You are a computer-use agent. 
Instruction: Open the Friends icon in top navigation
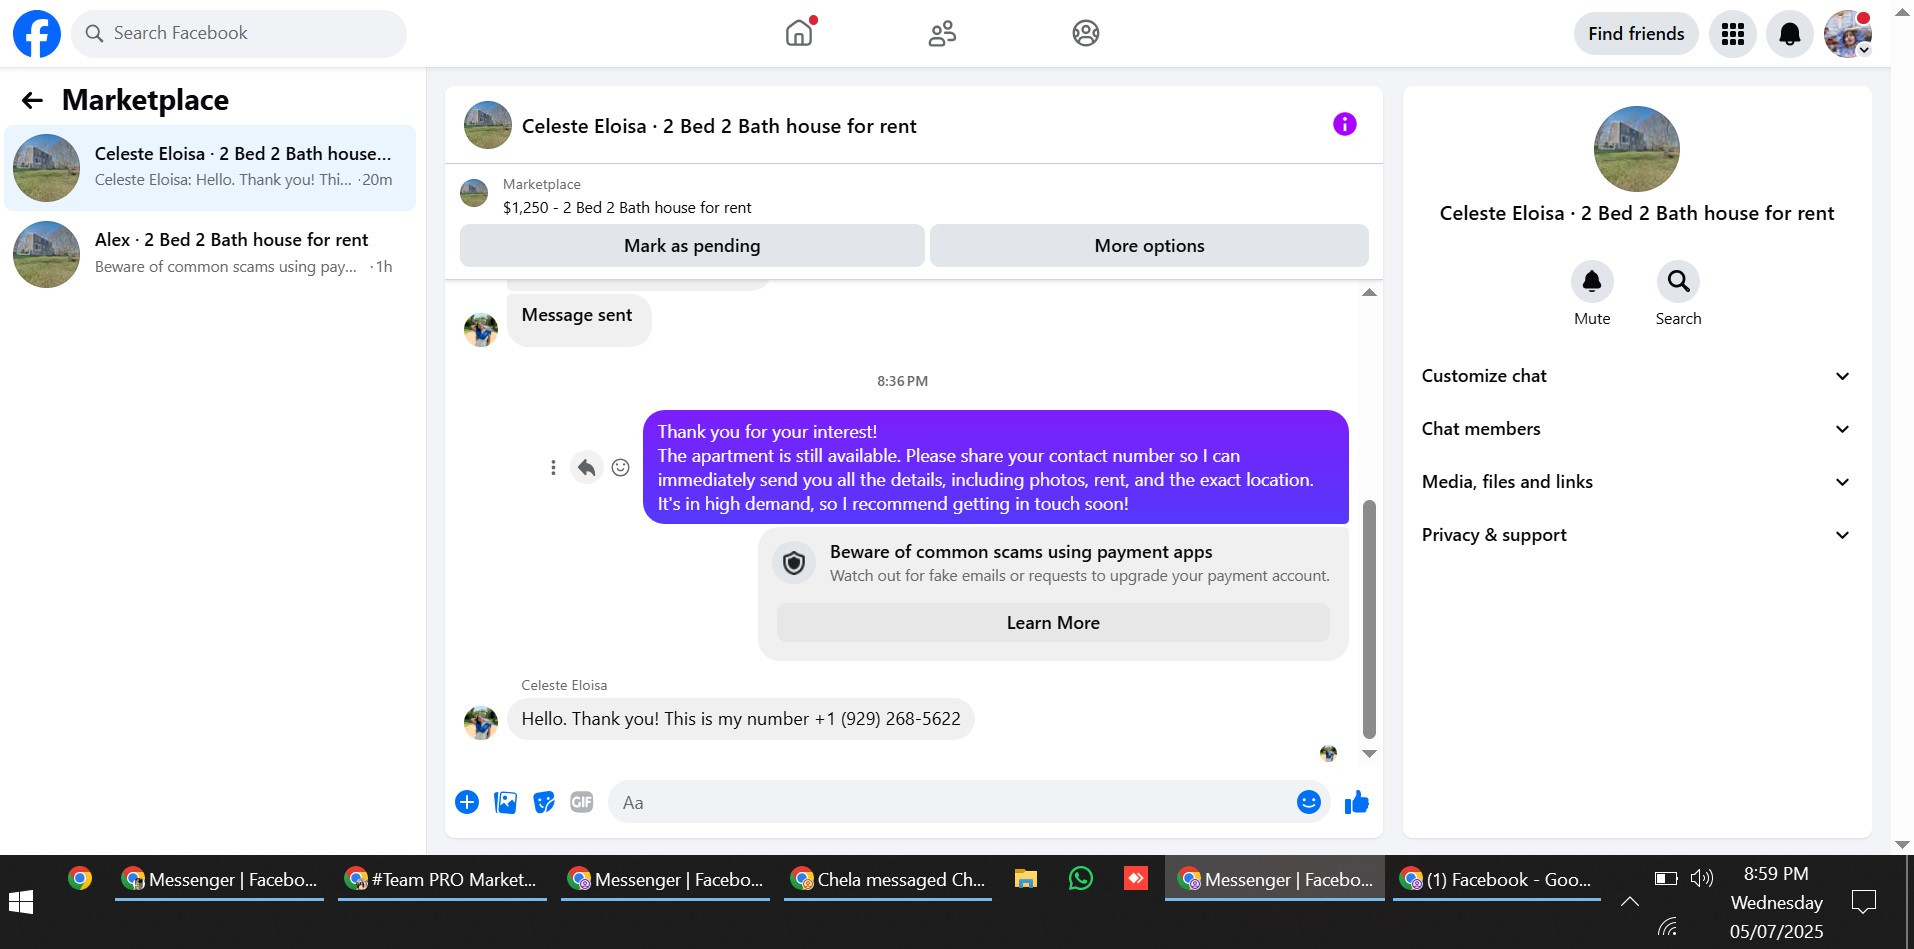click(942, 34)
